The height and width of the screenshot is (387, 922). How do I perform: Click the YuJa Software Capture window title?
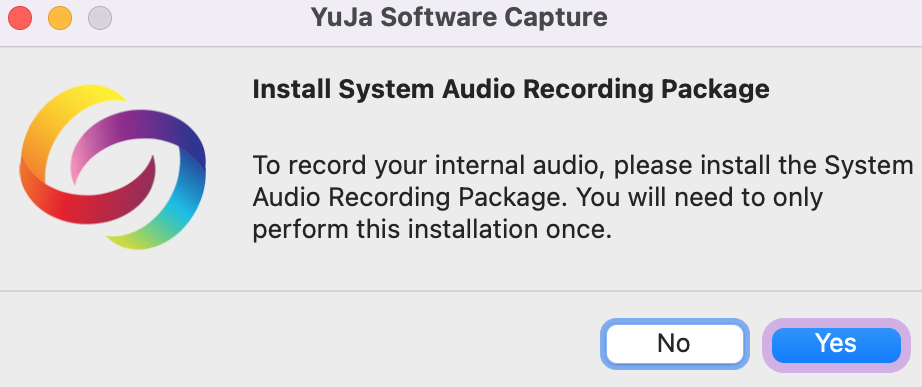tap(459, 18)
